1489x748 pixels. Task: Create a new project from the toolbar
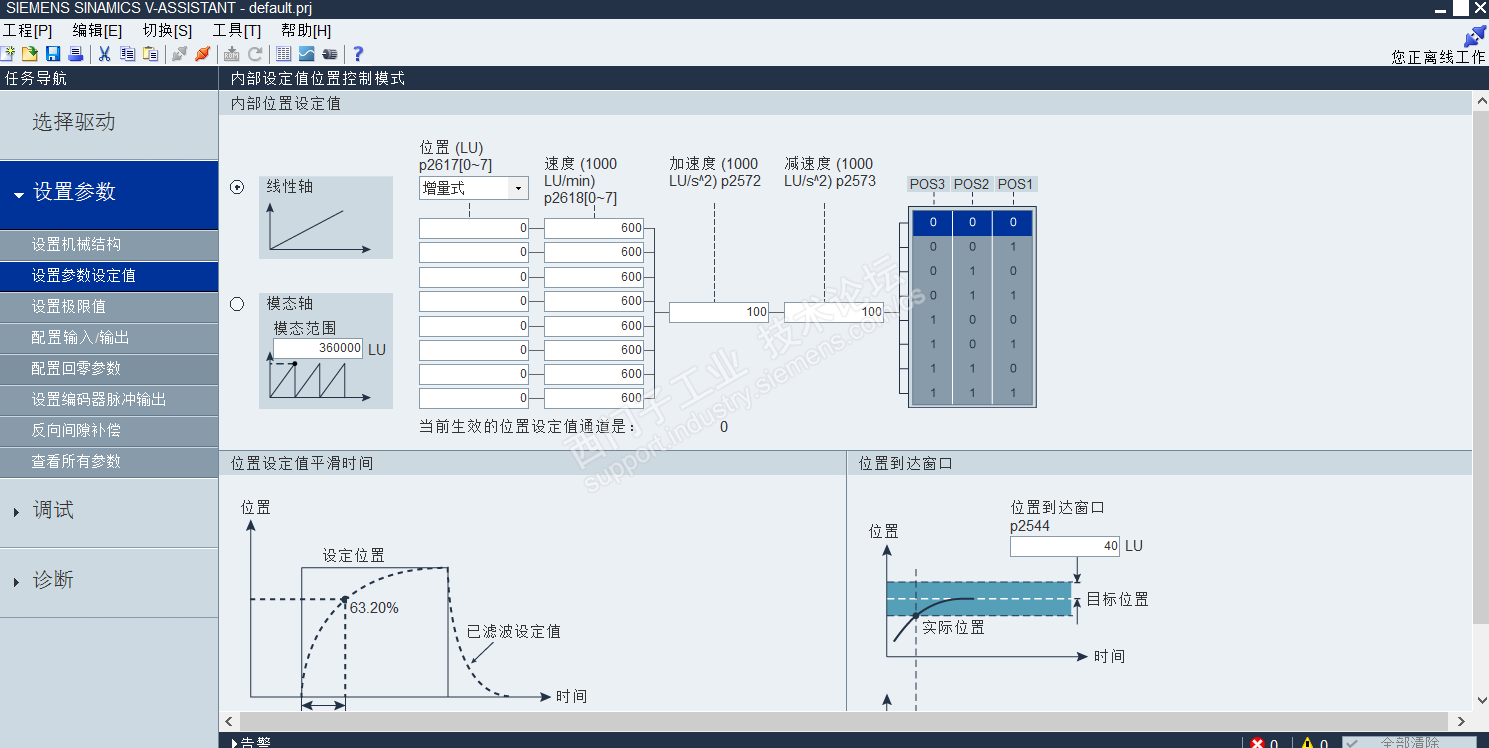[x=9, y=54]
